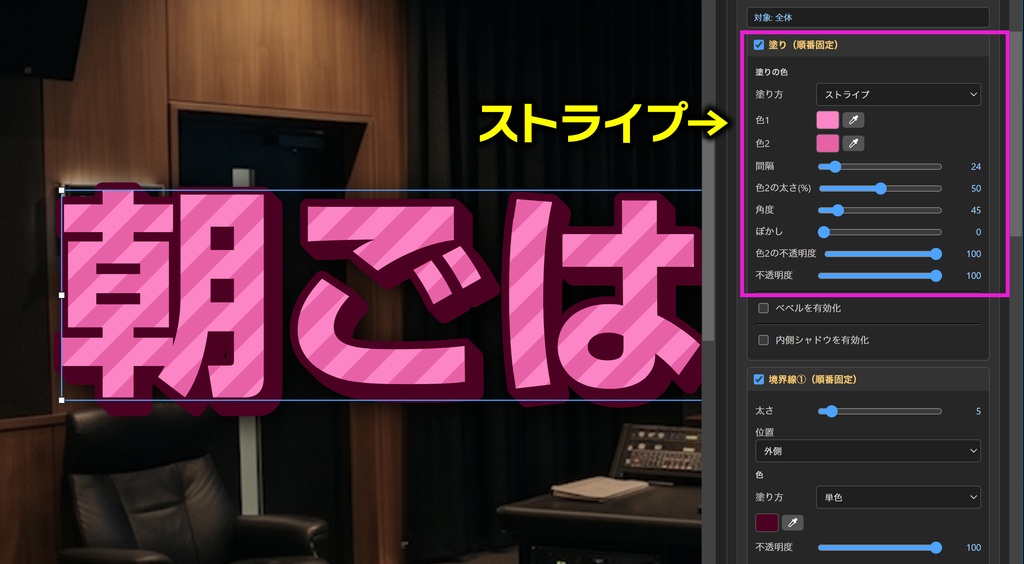Click the 間隔 value 24
The height and width of the screenshot is (564, 1024).
tap(976, 166)
